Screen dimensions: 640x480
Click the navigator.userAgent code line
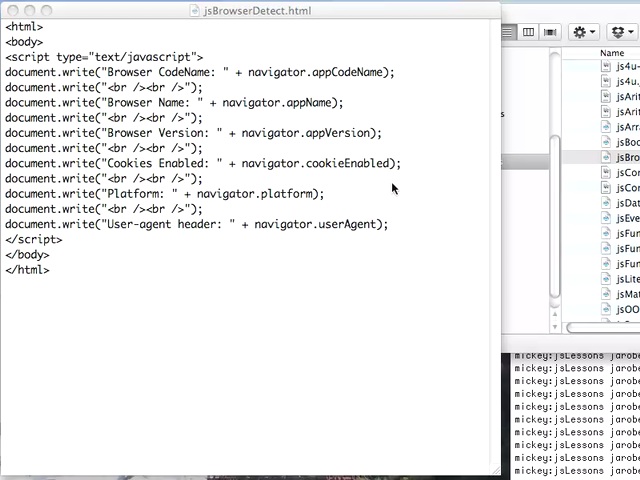[x=197, y=224]
